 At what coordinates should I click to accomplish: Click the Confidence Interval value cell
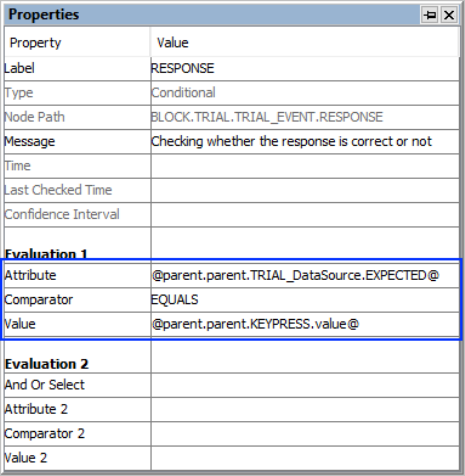click(x=305, y=215)
